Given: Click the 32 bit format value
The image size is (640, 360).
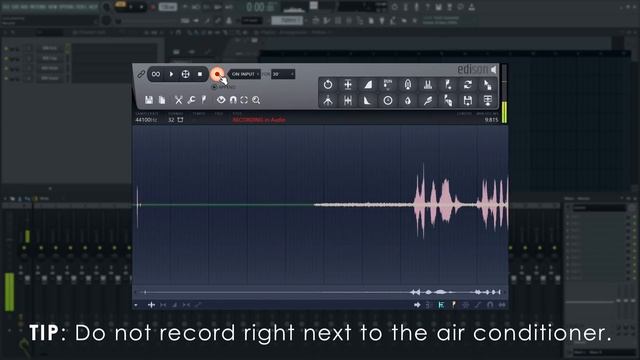Looking at the screenshot, I should pyautogui.click(x=171, y=120).
